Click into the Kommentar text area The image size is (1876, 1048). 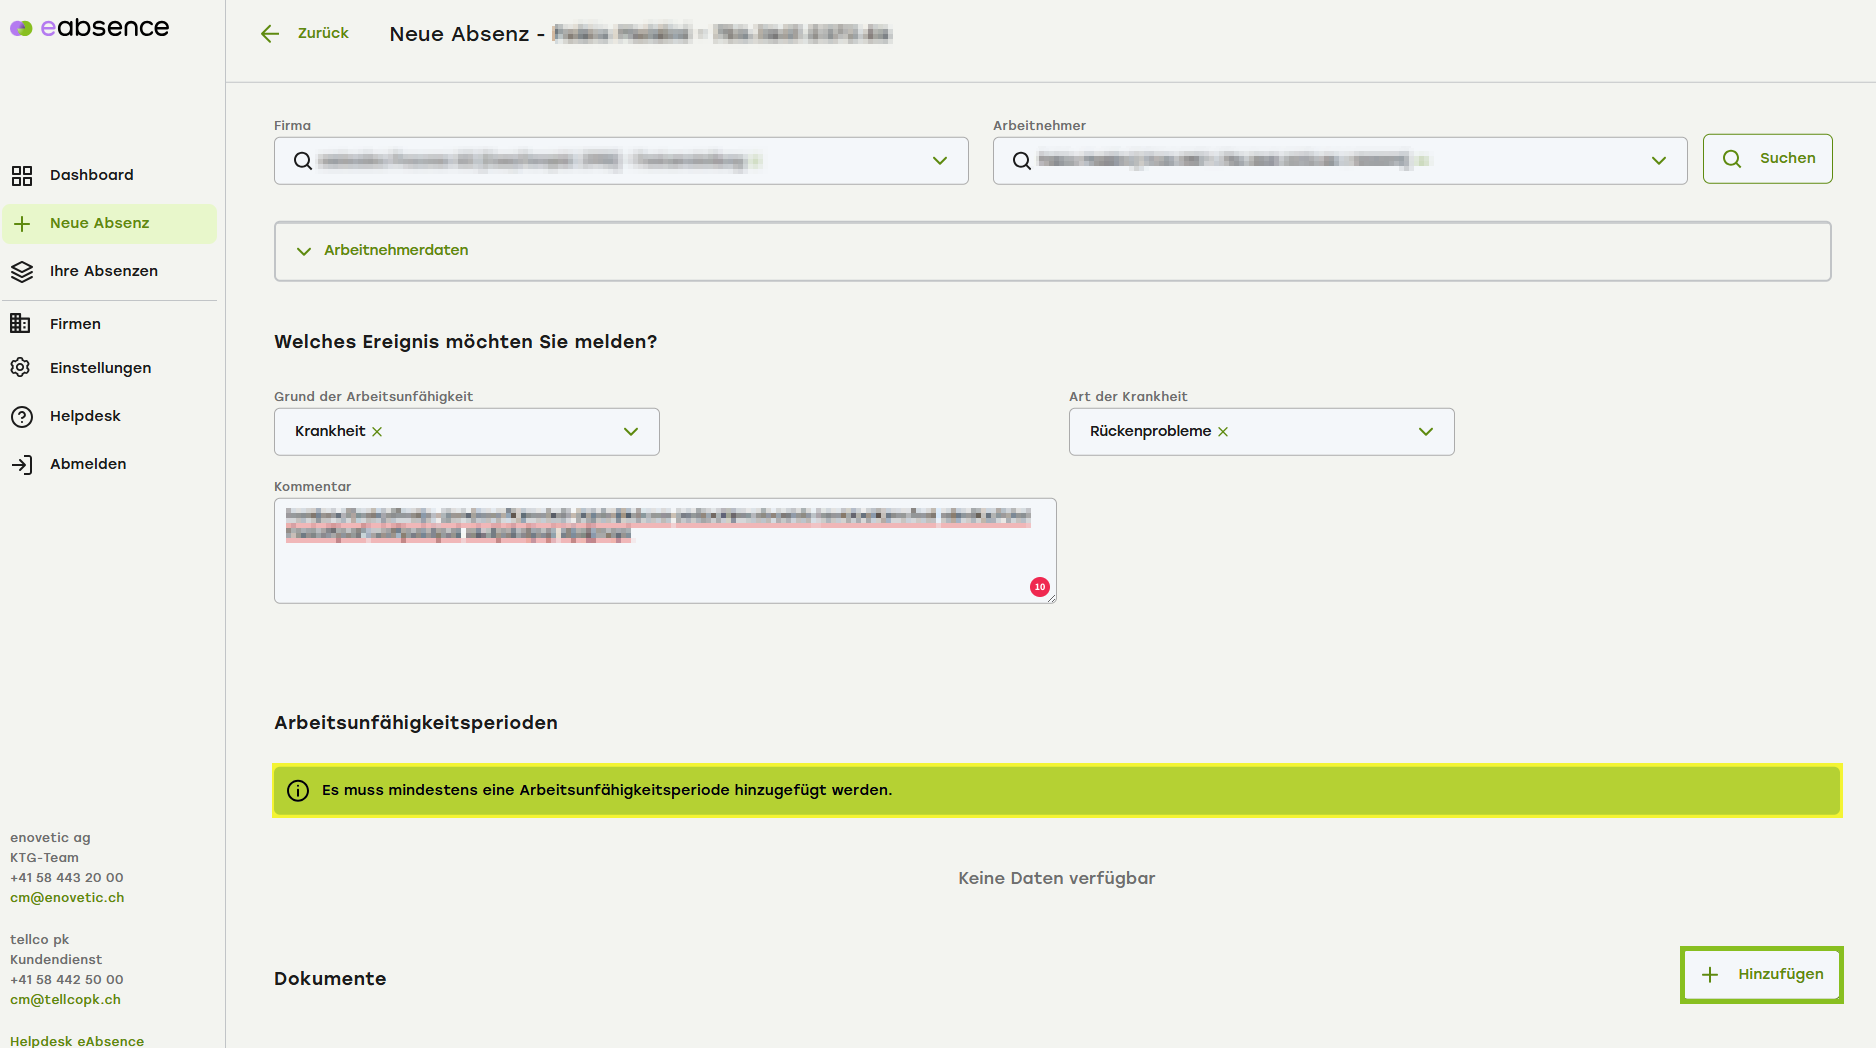pyautogui.click(x=664, y=568)
